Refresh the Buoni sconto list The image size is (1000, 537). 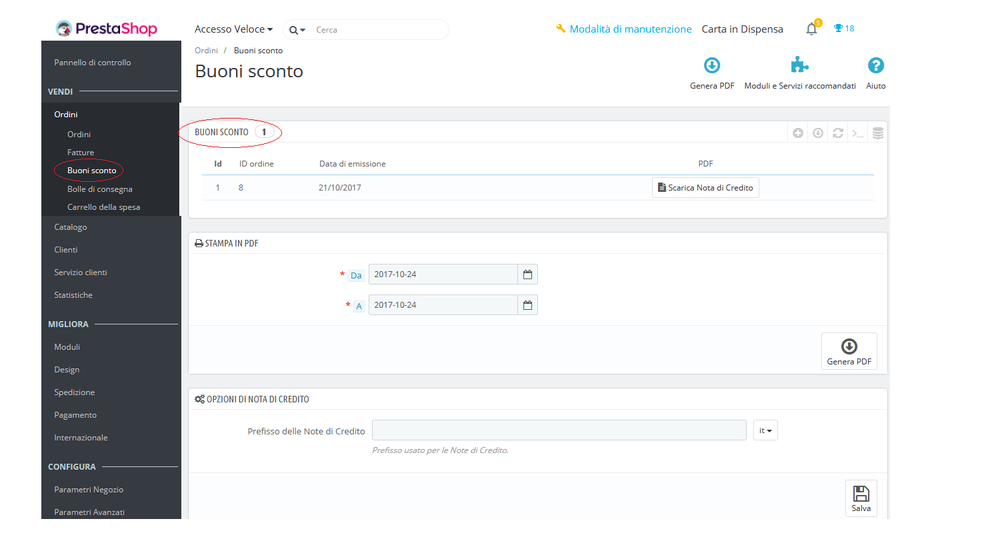[838, 133]
